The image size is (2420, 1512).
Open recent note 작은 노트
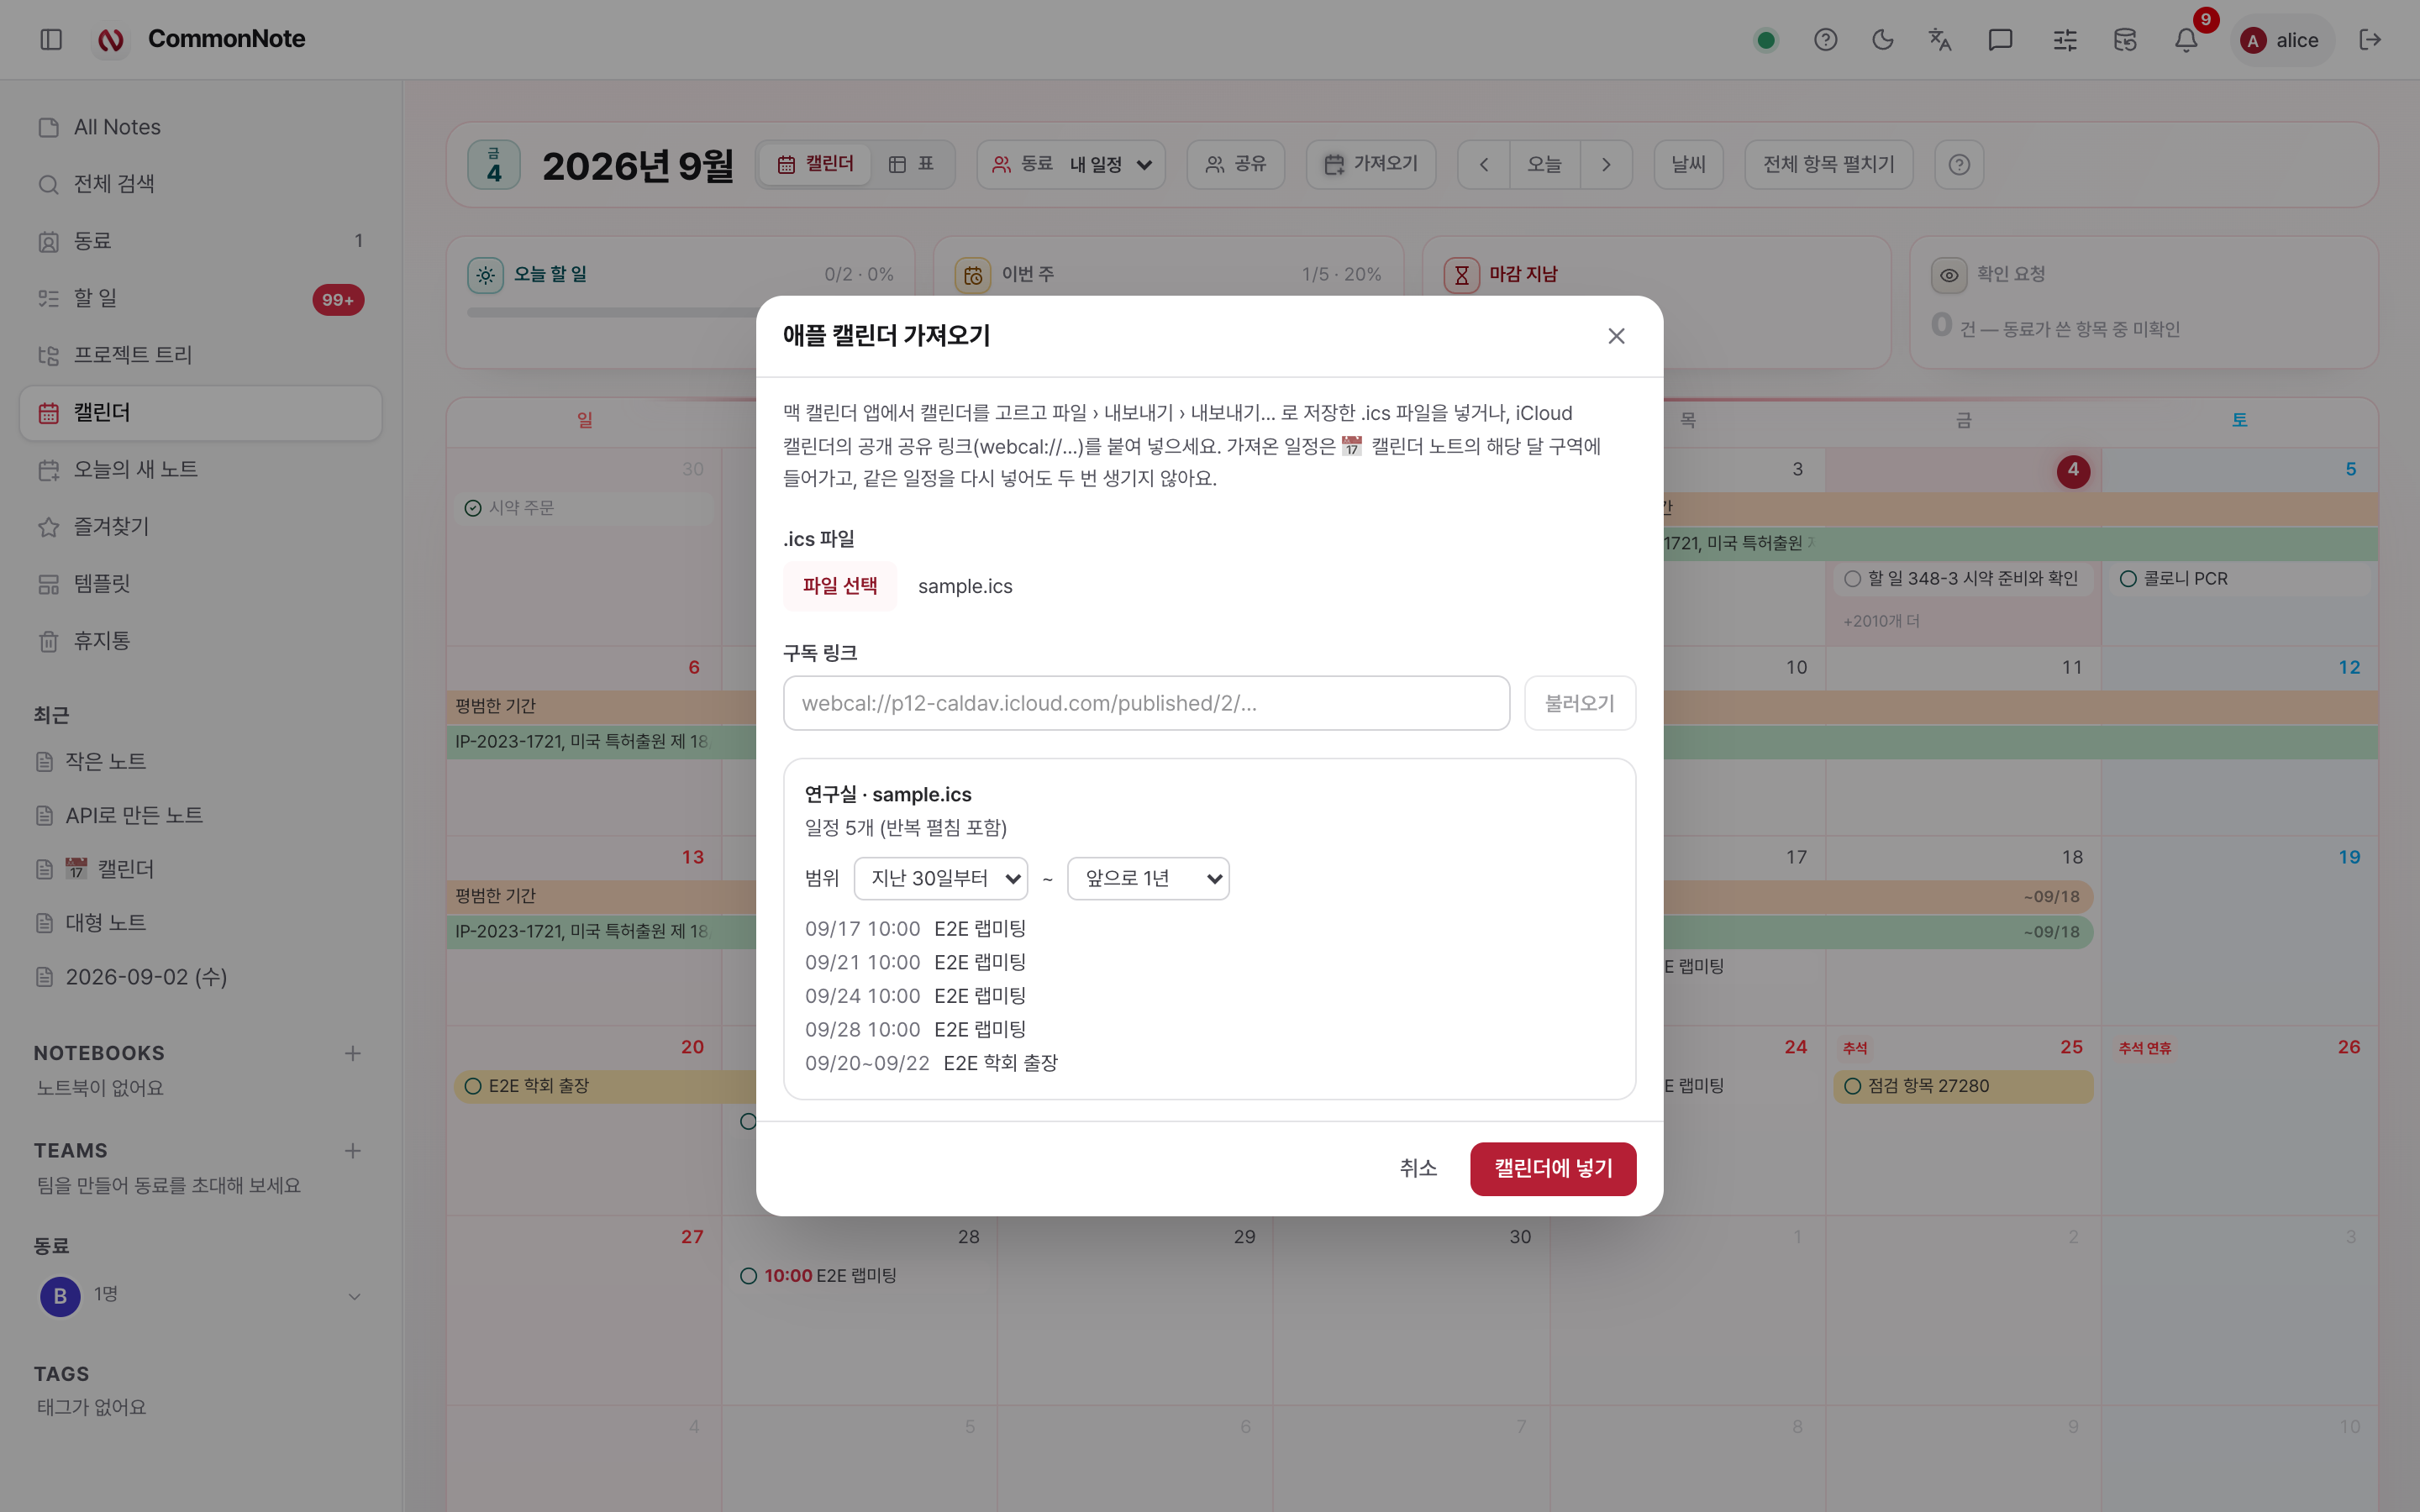(x=200, y=762)
